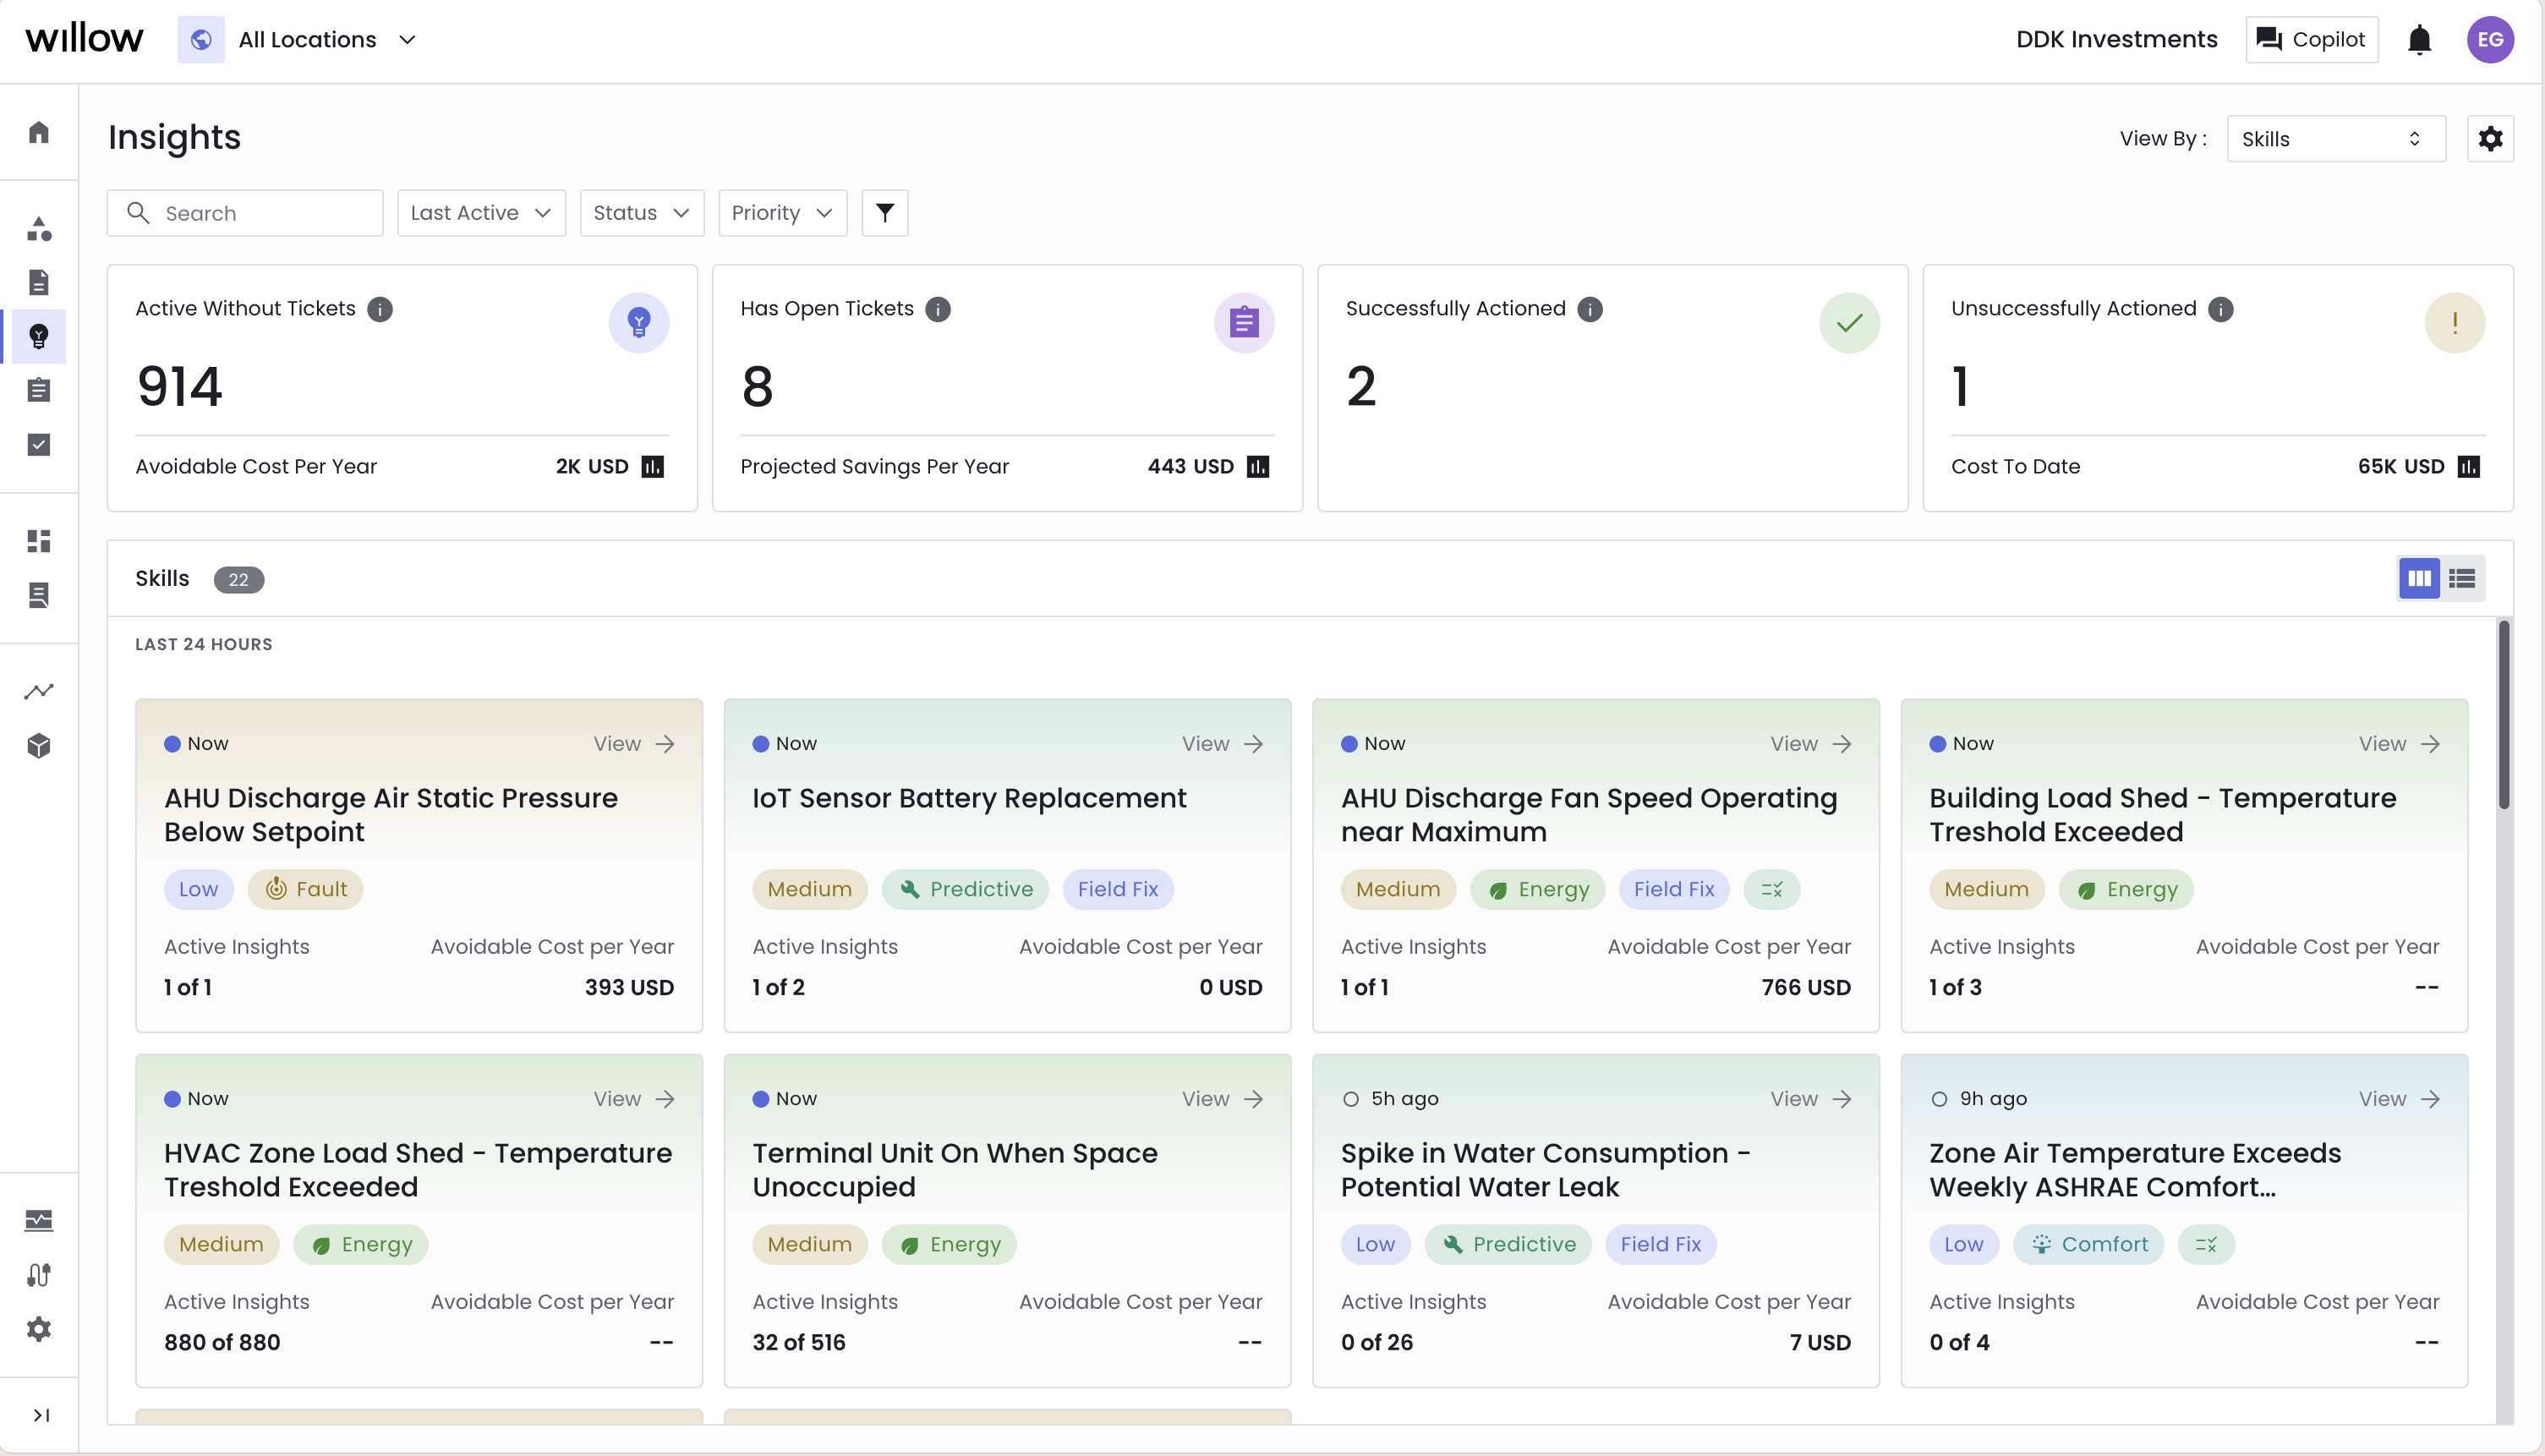The height and width of the screenshot is (1456, 2545).
Task: Click the Search insights input field
Action: click(262, 213)
